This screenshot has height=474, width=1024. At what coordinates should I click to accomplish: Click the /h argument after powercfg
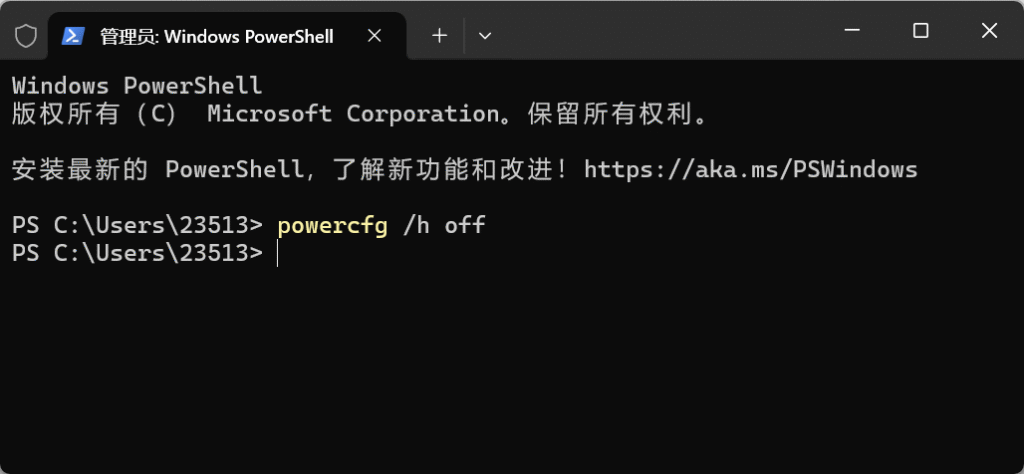point(416,225)
